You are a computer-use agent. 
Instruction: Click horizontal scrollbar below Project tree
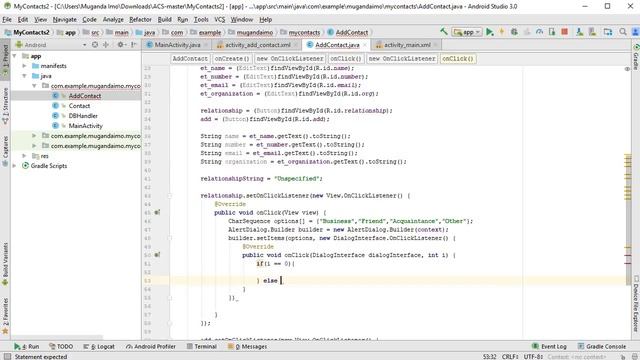(57, 338)
